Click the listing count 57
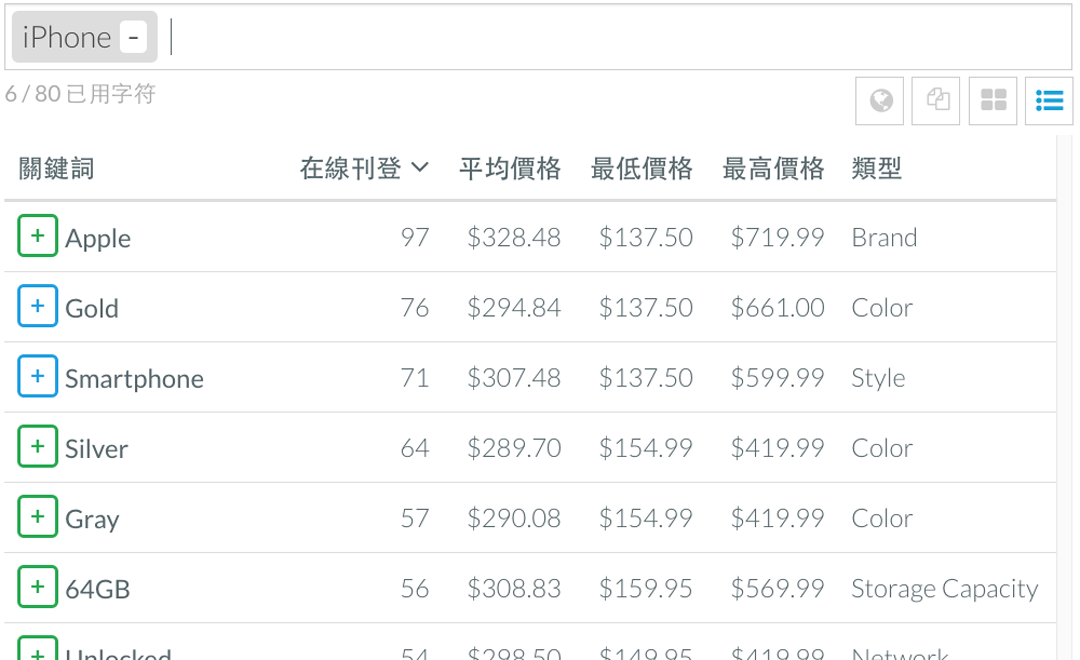This screenshot has width=1080, height=660. tap(415, 519)
